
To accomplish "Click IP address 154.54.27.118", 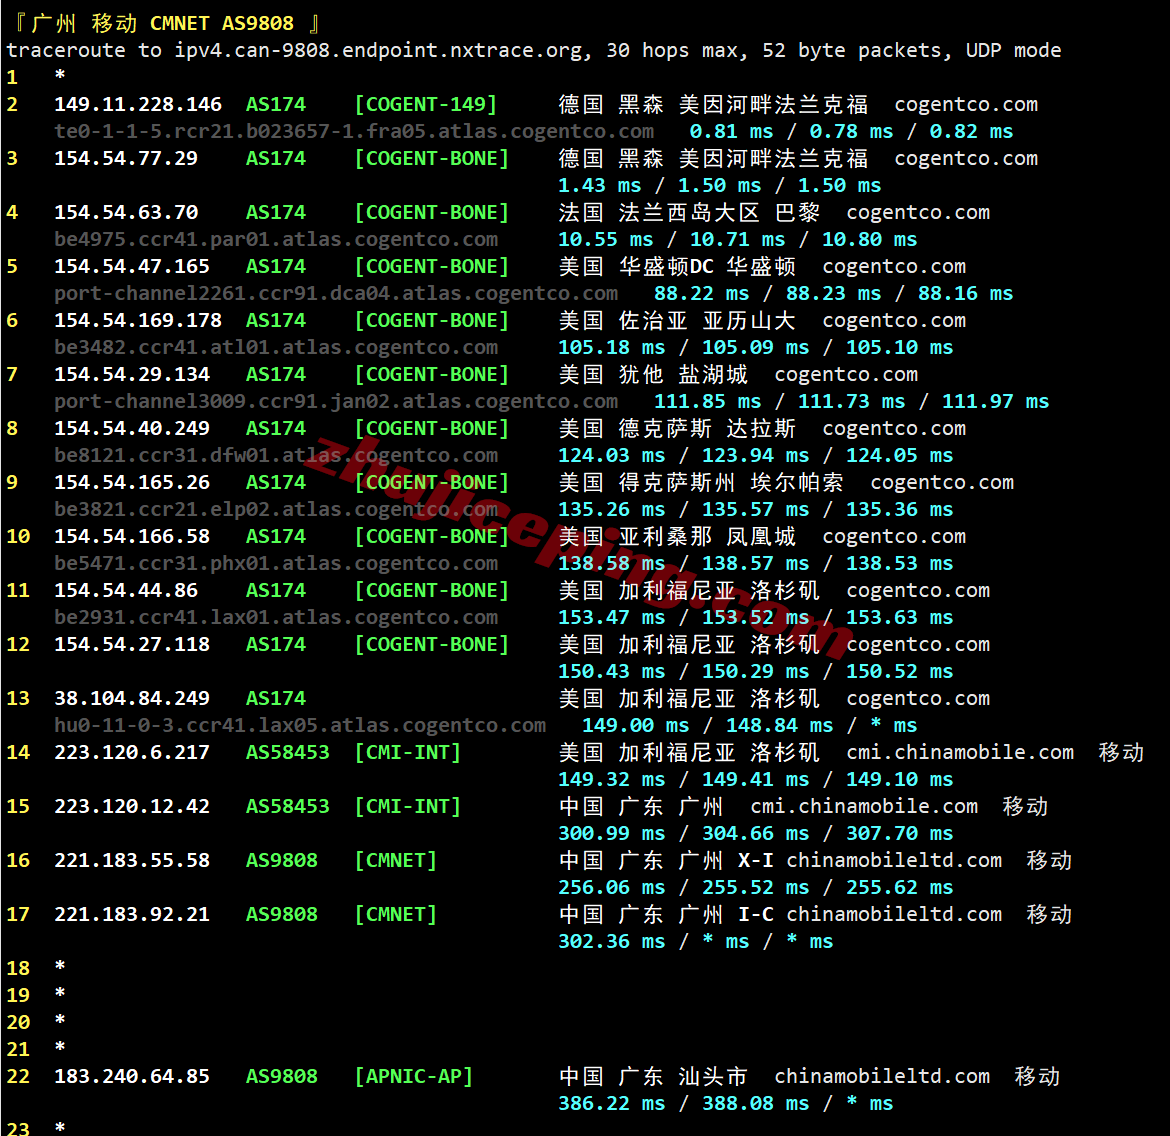I will [x=132, y=644].
